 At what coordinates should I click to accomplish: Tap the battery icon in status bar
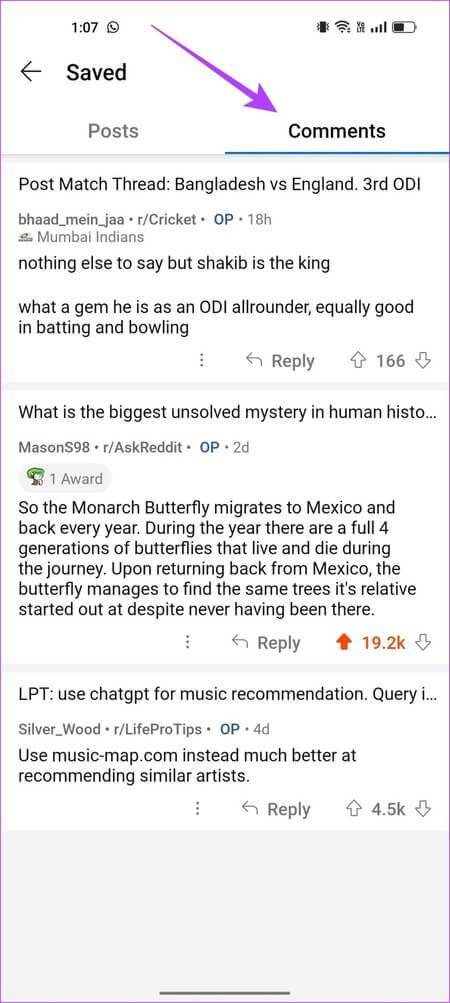pyautogui.click(x=405, y=28)
